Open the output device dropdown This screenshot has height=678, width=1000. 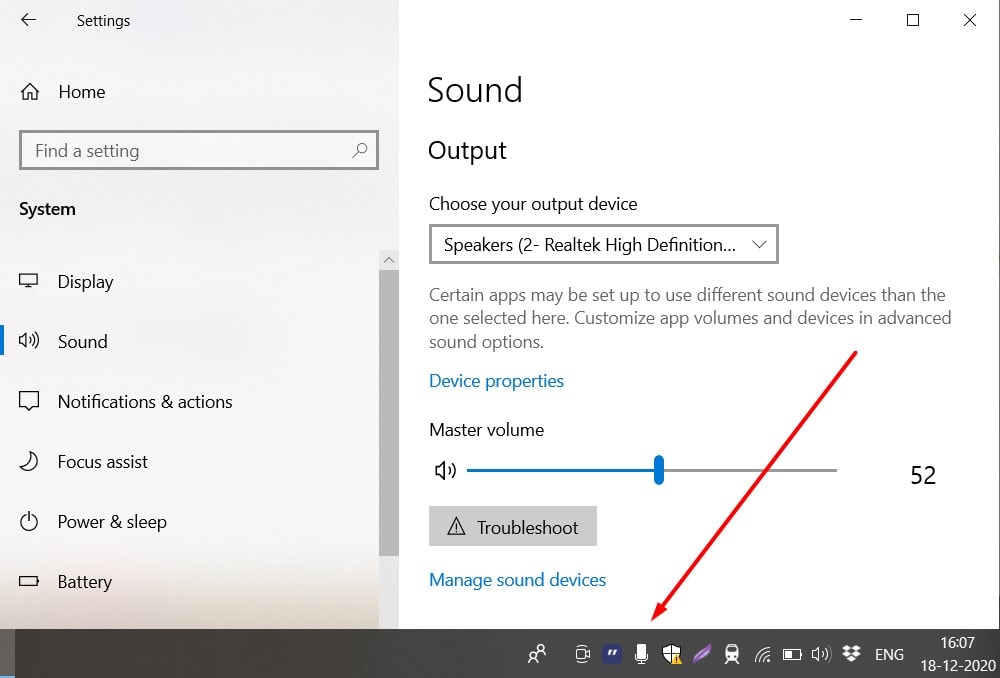click(603, 244)
